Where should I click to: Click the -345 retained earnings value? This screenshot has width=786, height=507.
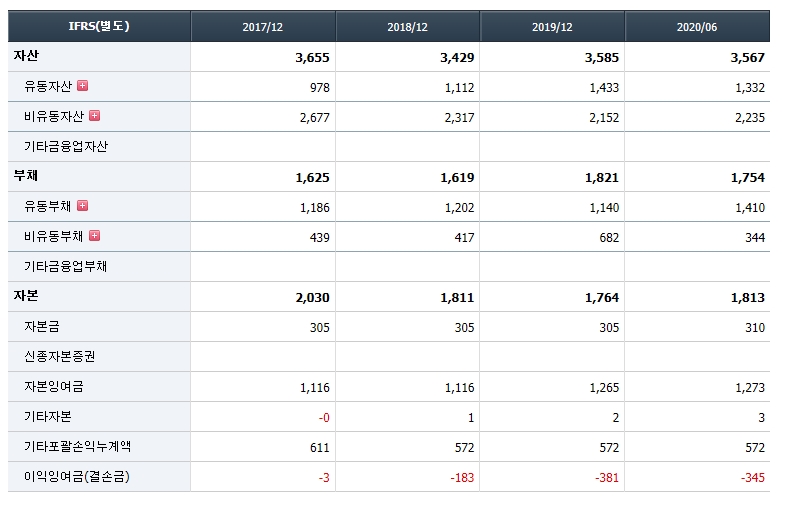tap(753, 477)
